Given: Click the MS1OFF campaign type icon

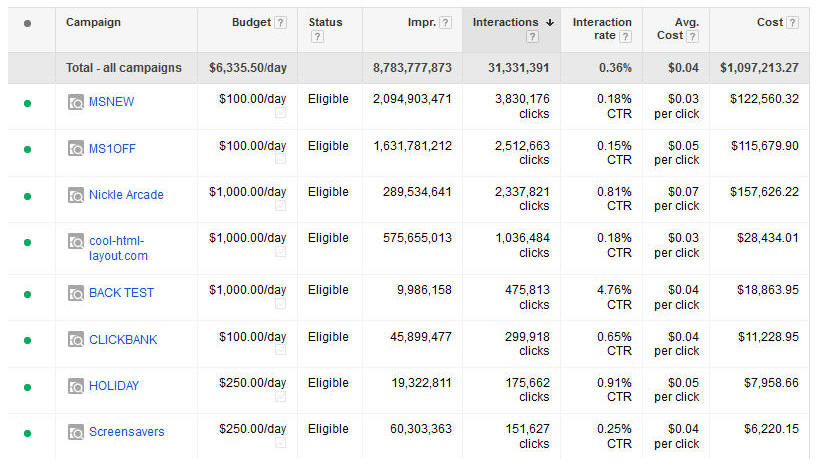Looking at the screenshot, I should 76,149.
